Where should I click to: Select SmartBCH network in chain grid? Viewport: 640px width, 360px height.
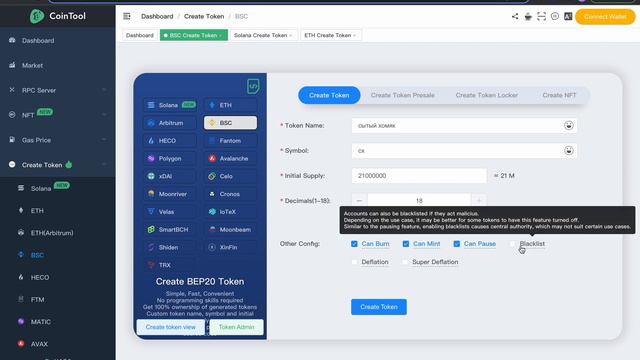[x=169, y=229]
